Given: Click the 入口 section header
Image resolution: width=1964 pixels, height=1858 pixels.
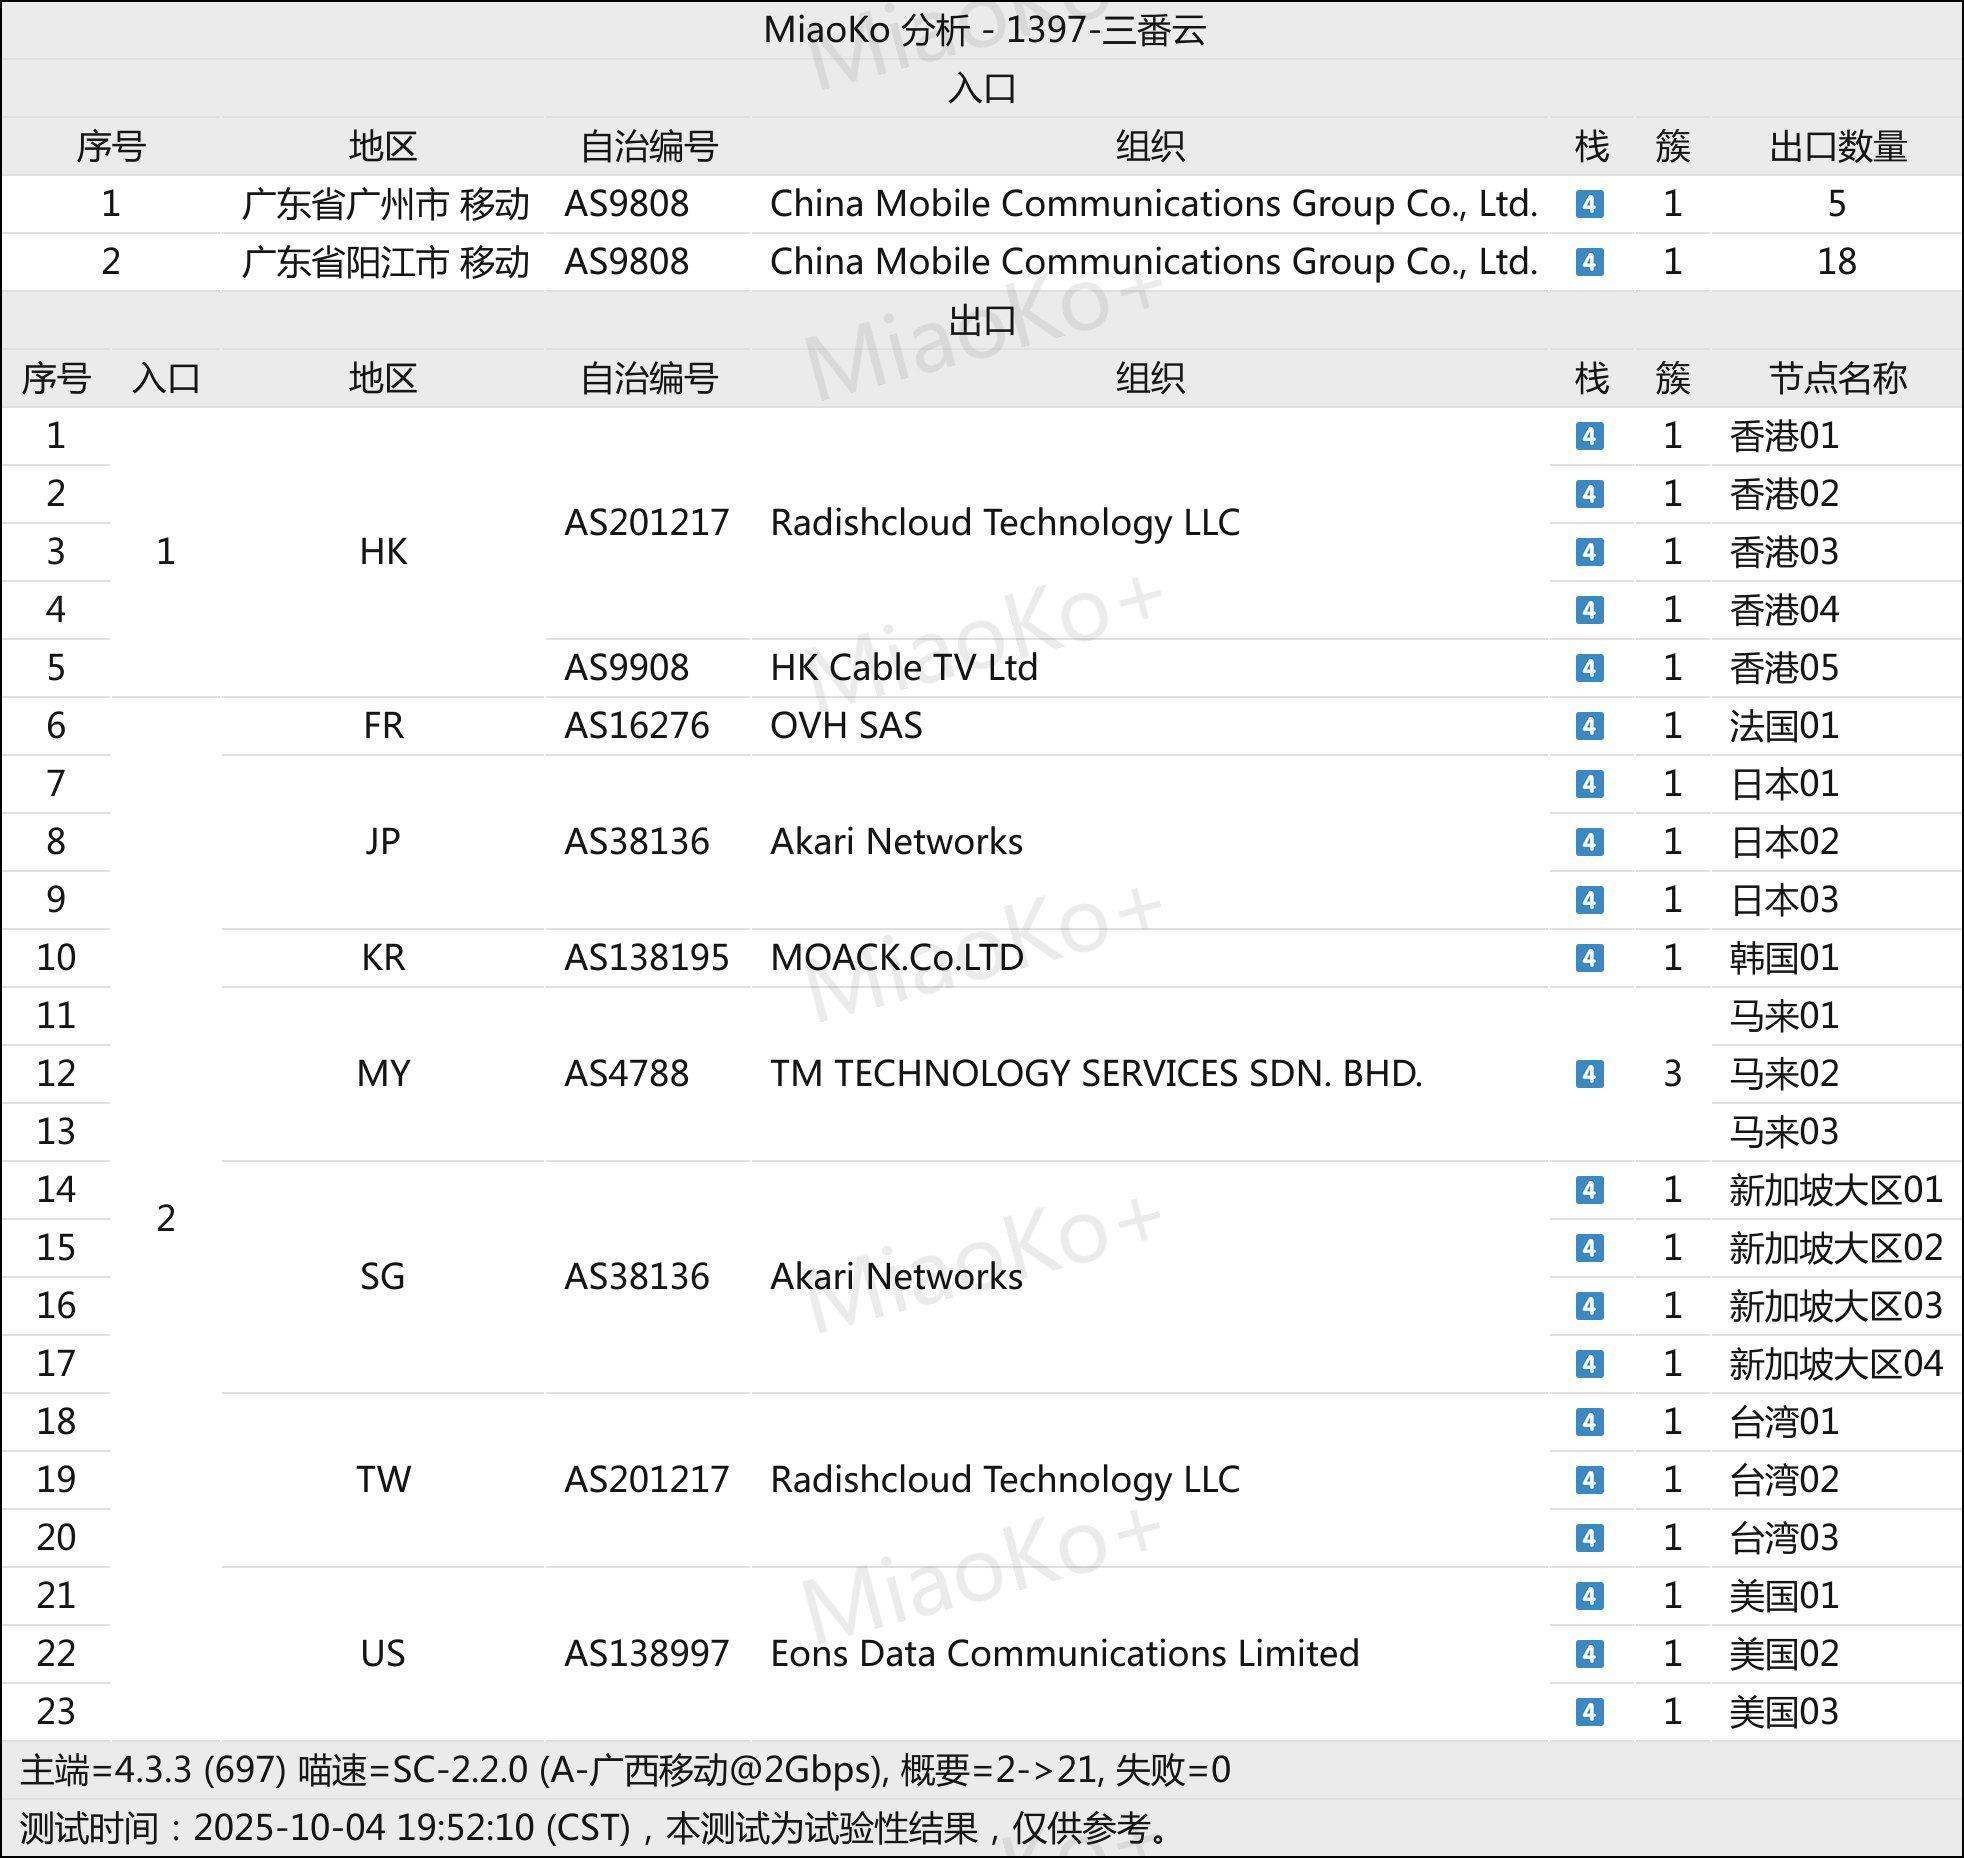Looking at the screenshot, I should (x=982, y=89).
